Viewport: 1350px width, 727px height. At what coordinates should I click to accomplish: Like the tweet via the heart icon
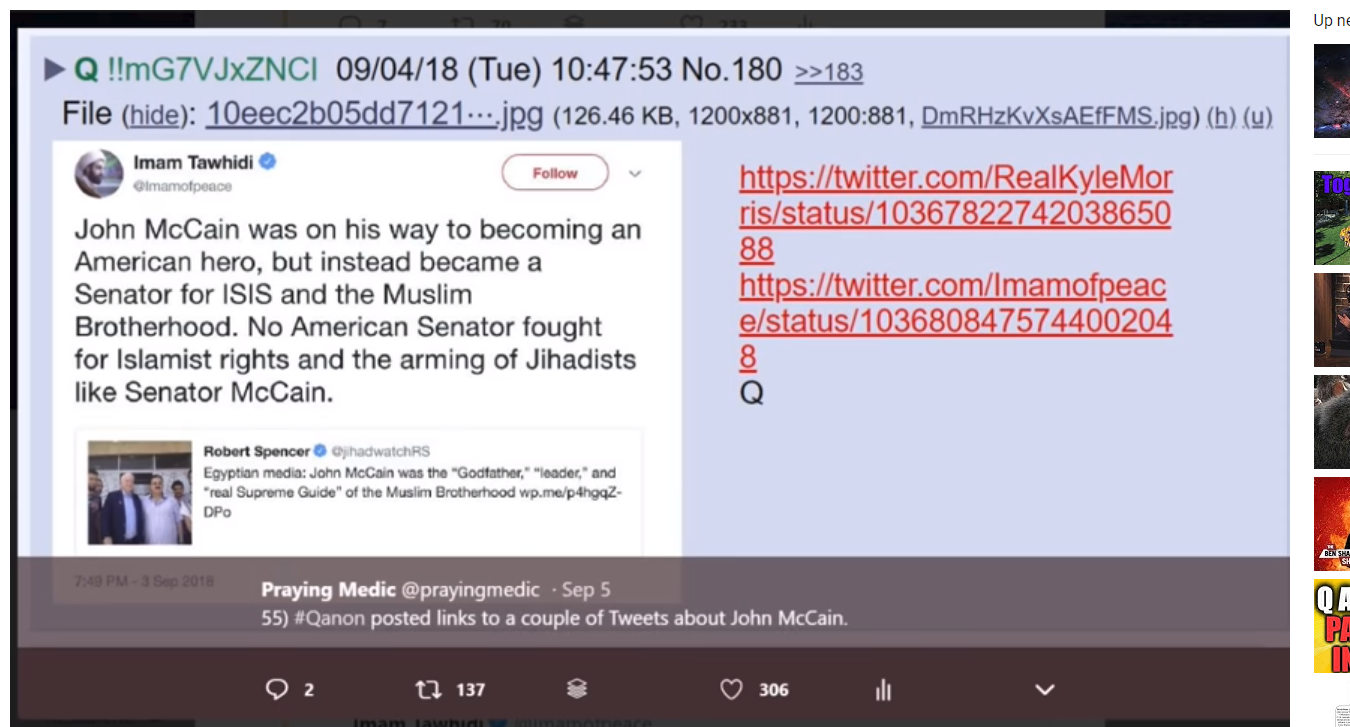(732, 689)
